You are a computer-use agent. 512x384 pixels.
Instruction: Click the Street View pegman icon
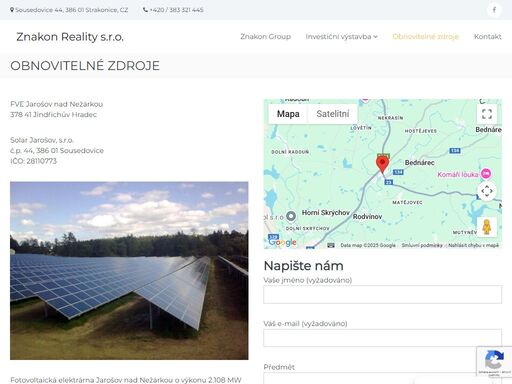[487, 227]
